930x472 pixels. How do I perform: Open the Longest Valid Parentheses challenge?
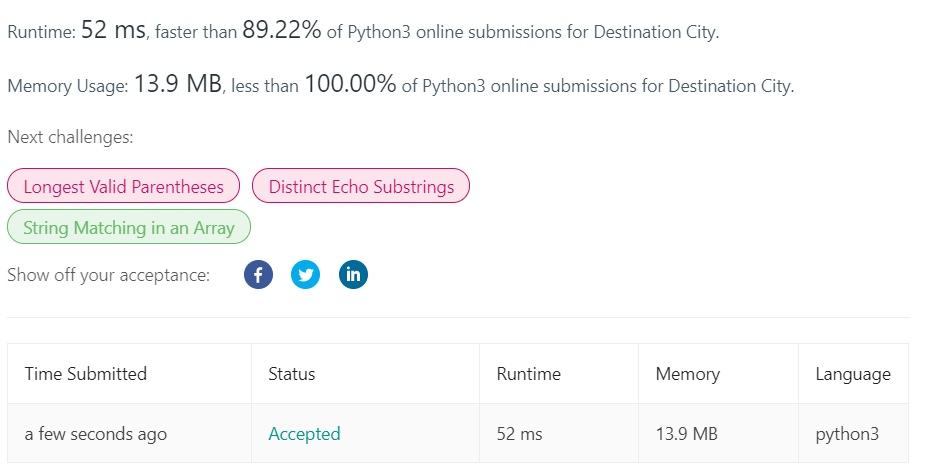pos(123,186)
